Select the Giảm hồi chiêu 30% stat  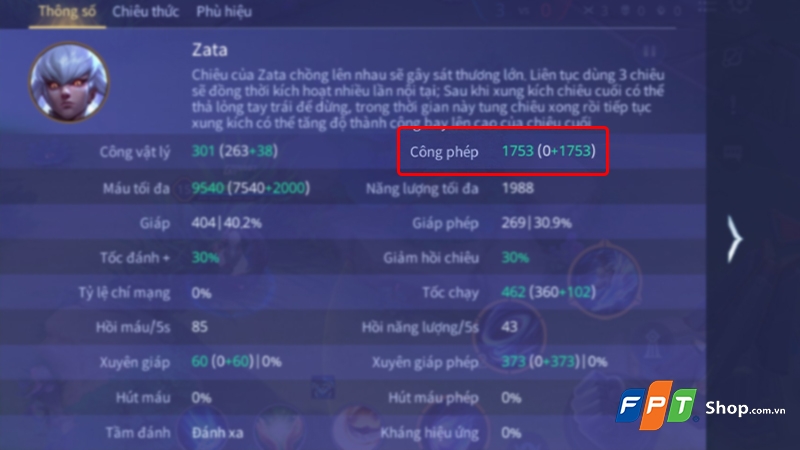456,258
